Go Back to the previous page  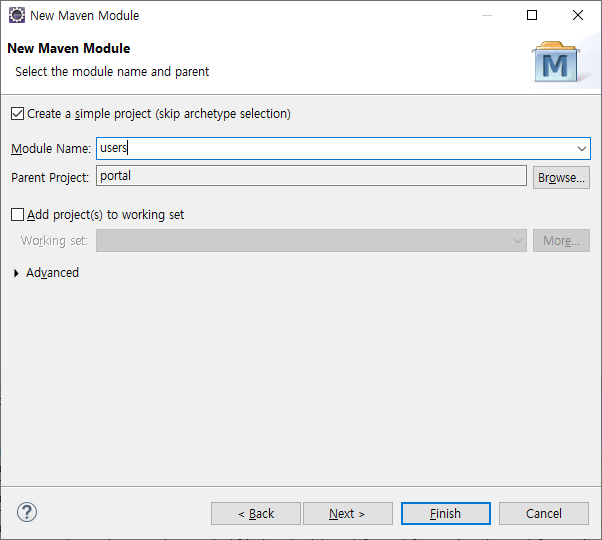[x=256, y=514]
